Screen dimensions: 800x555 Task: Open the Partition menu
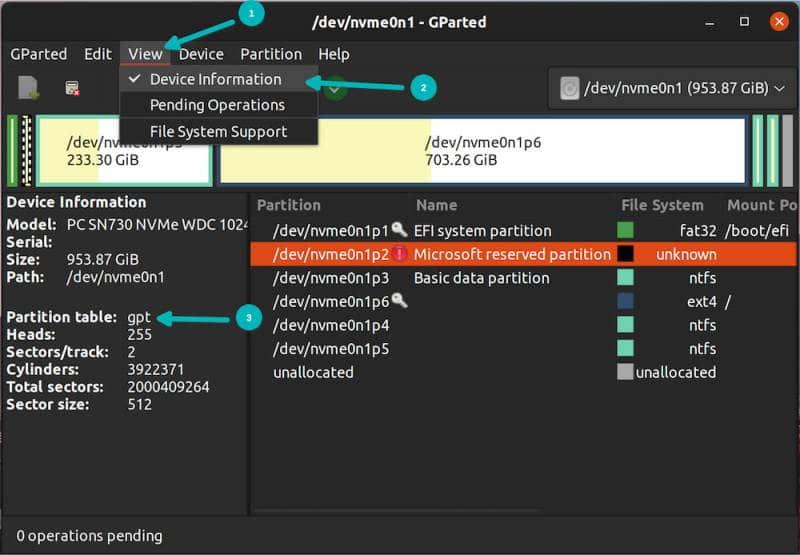270,54
